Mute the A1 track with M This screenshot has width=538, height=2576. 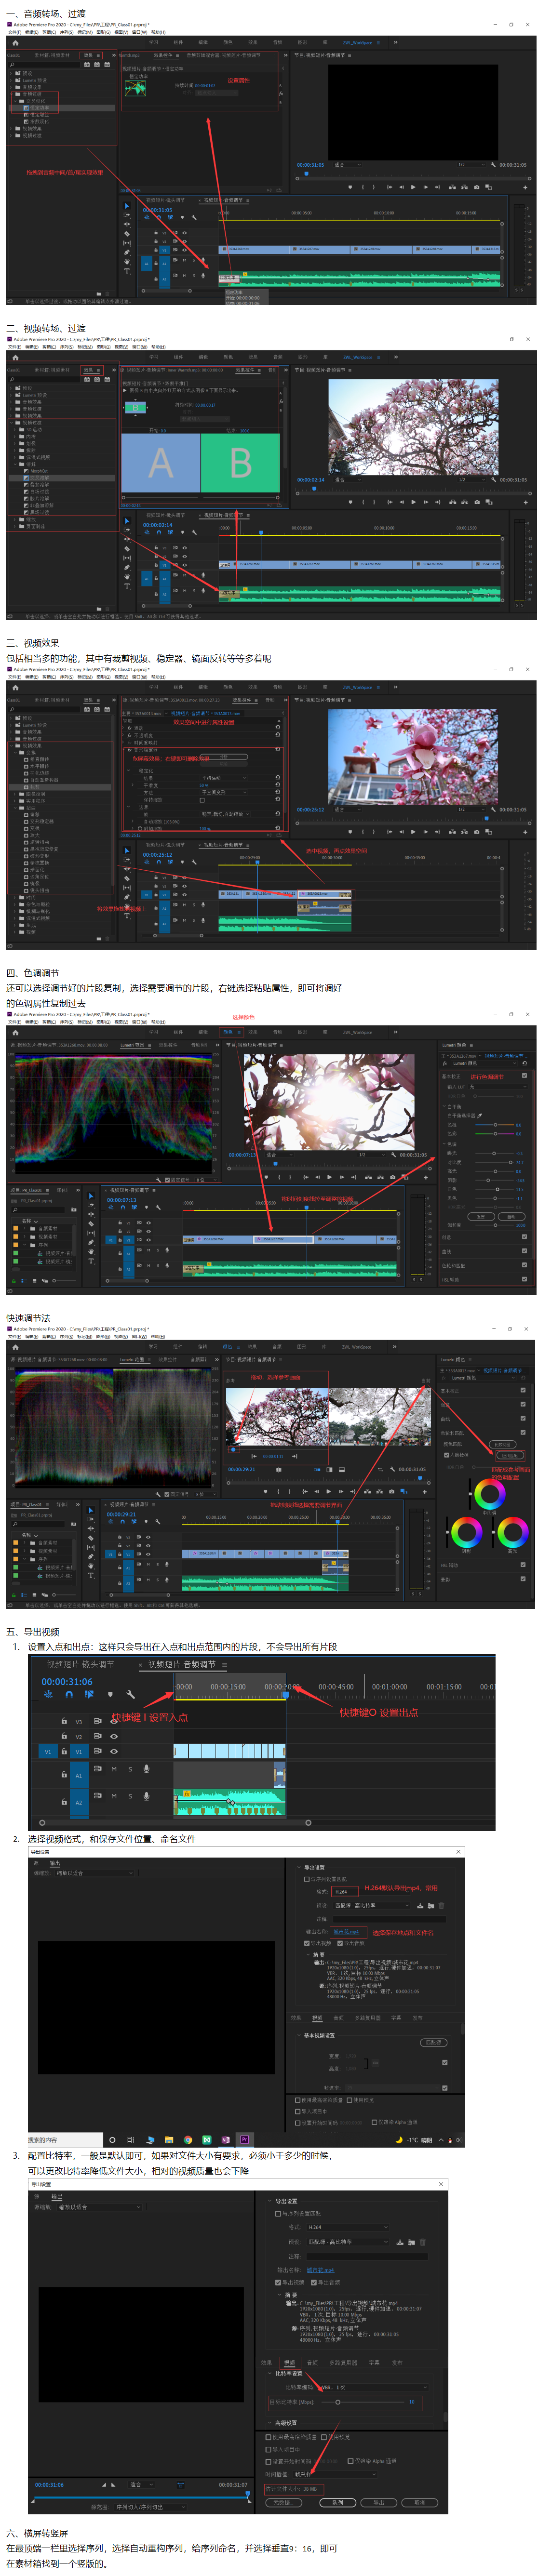pos(114,1768)
